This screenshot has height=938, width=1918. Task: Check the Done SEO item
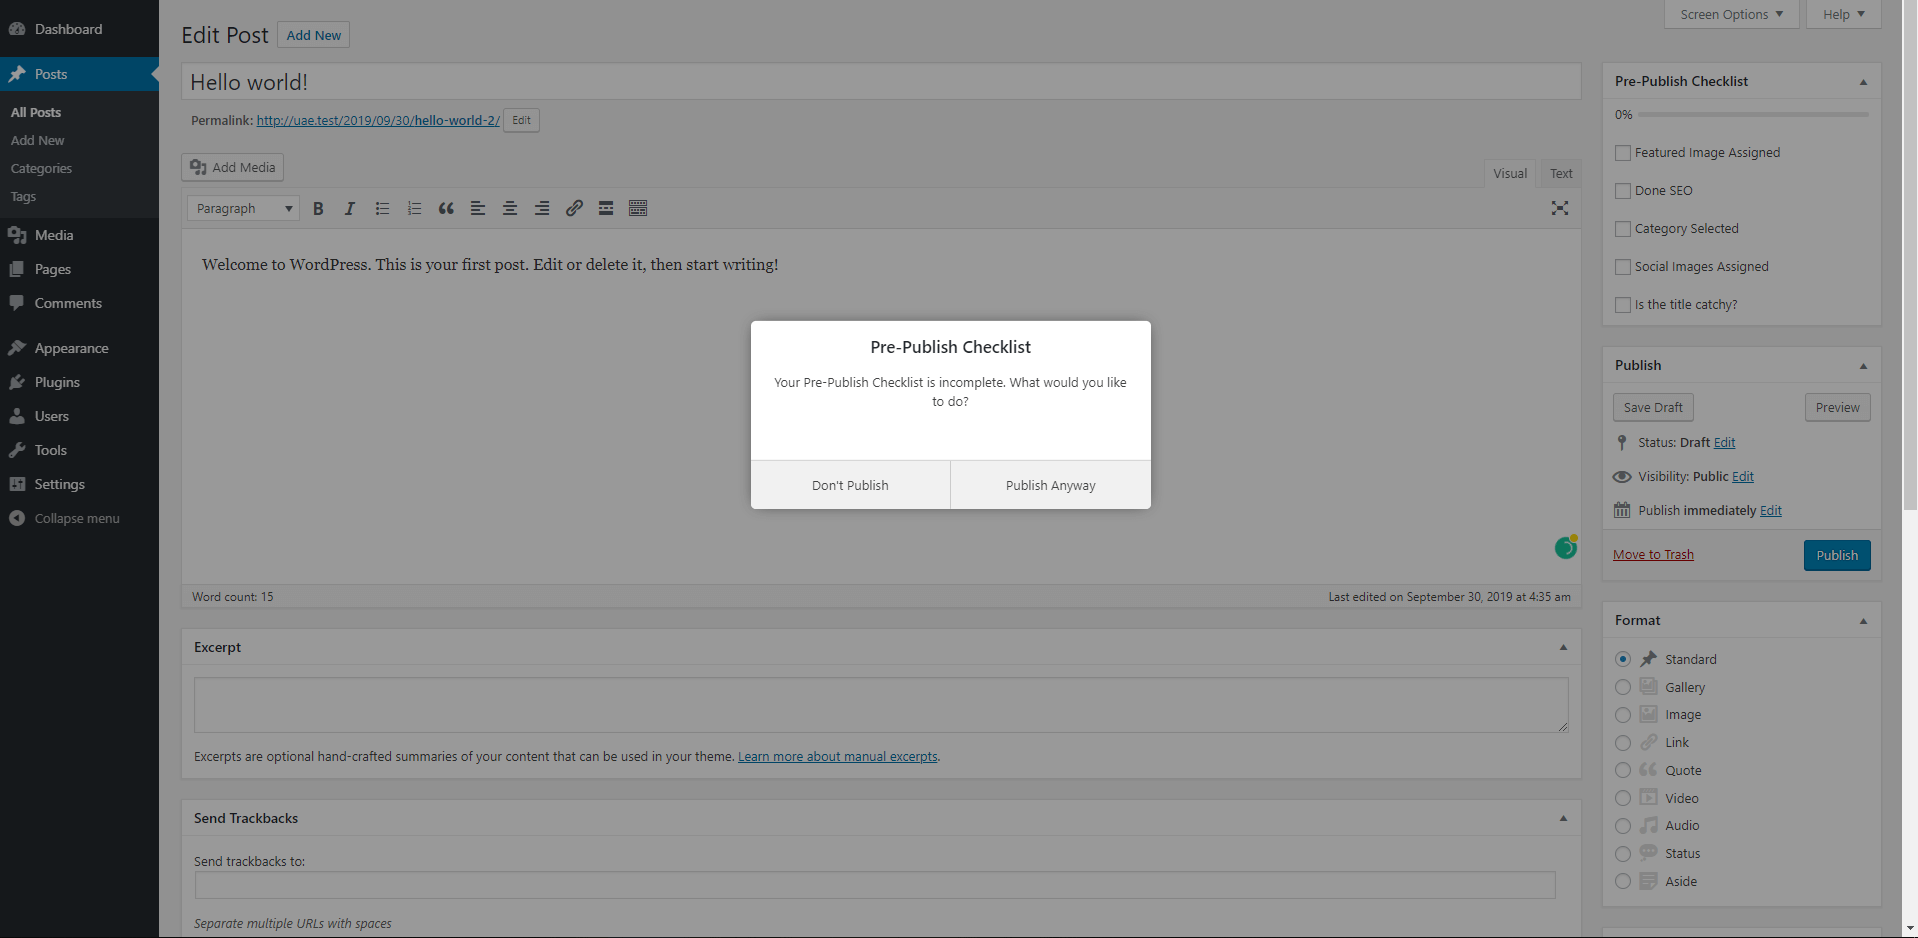point(1623,191)
